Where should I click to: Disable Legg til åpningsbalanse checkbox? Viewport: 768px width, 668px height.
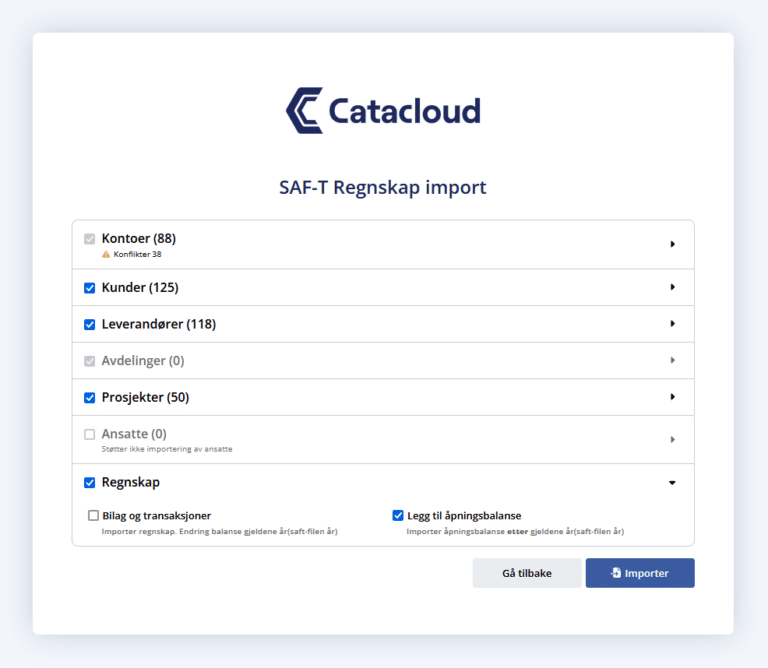[398, 516]
